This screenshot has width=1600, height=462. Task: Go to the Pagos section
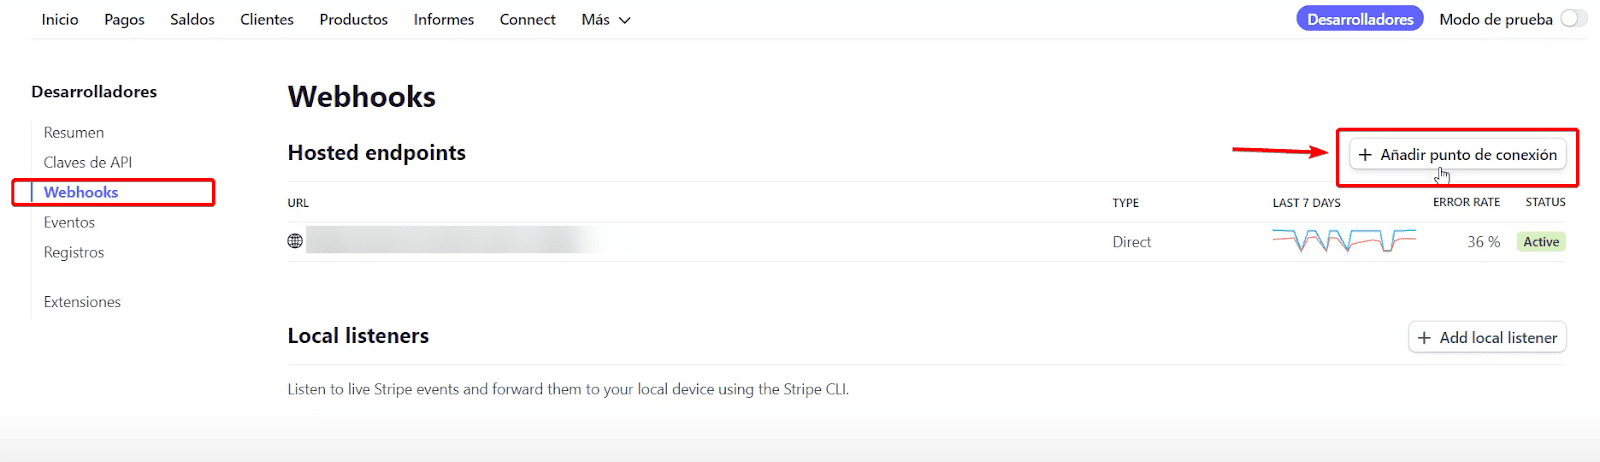point(124,20)
